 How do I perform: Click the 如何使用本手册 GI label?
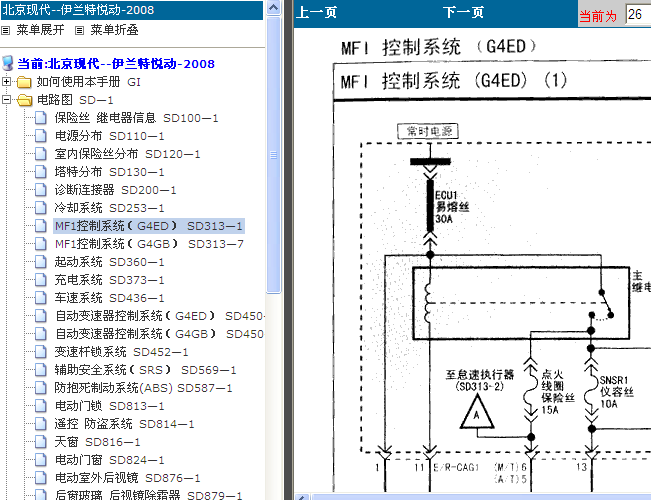88,82
